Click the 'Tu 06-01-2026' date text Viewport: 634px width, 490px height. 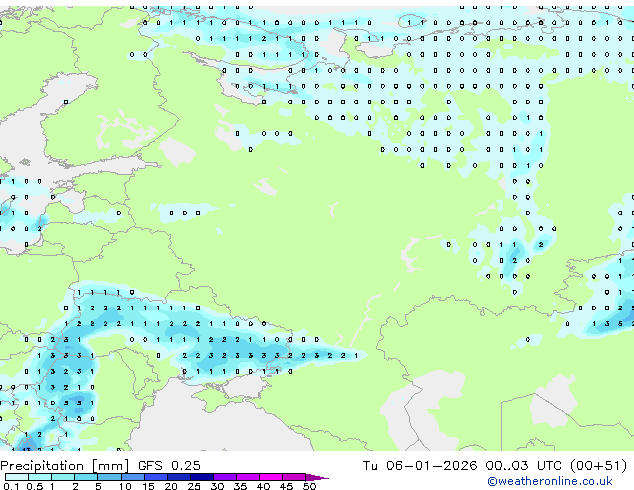(420, 466)
